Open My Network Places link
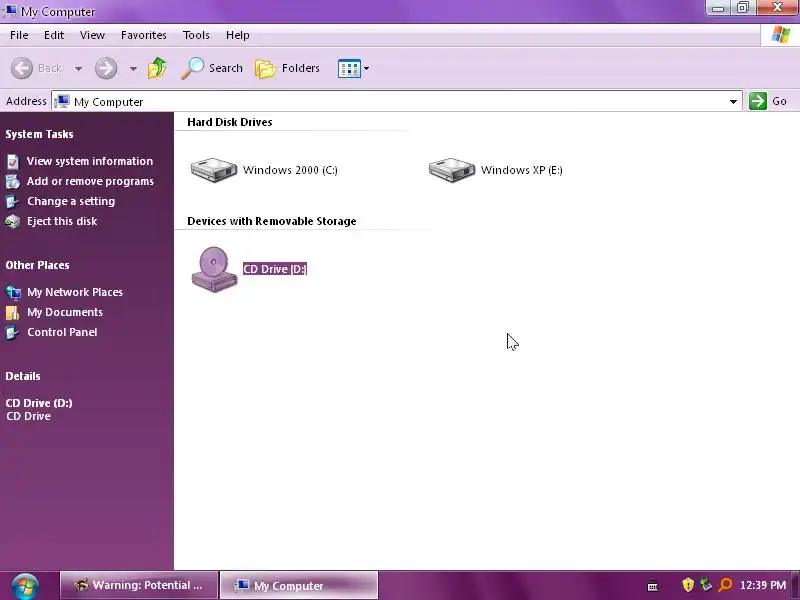 coord(75,292)
